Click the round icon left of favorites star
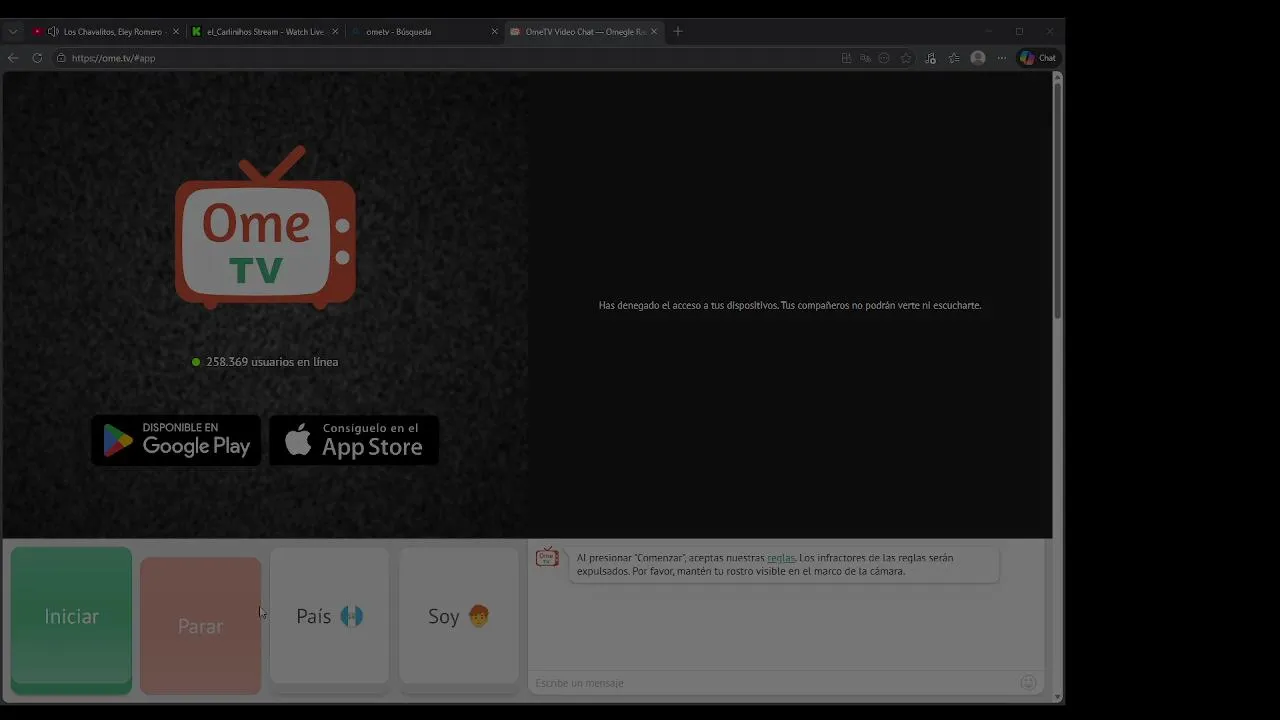Viewport: 1280px width, 720px height. tap(884, 58)
